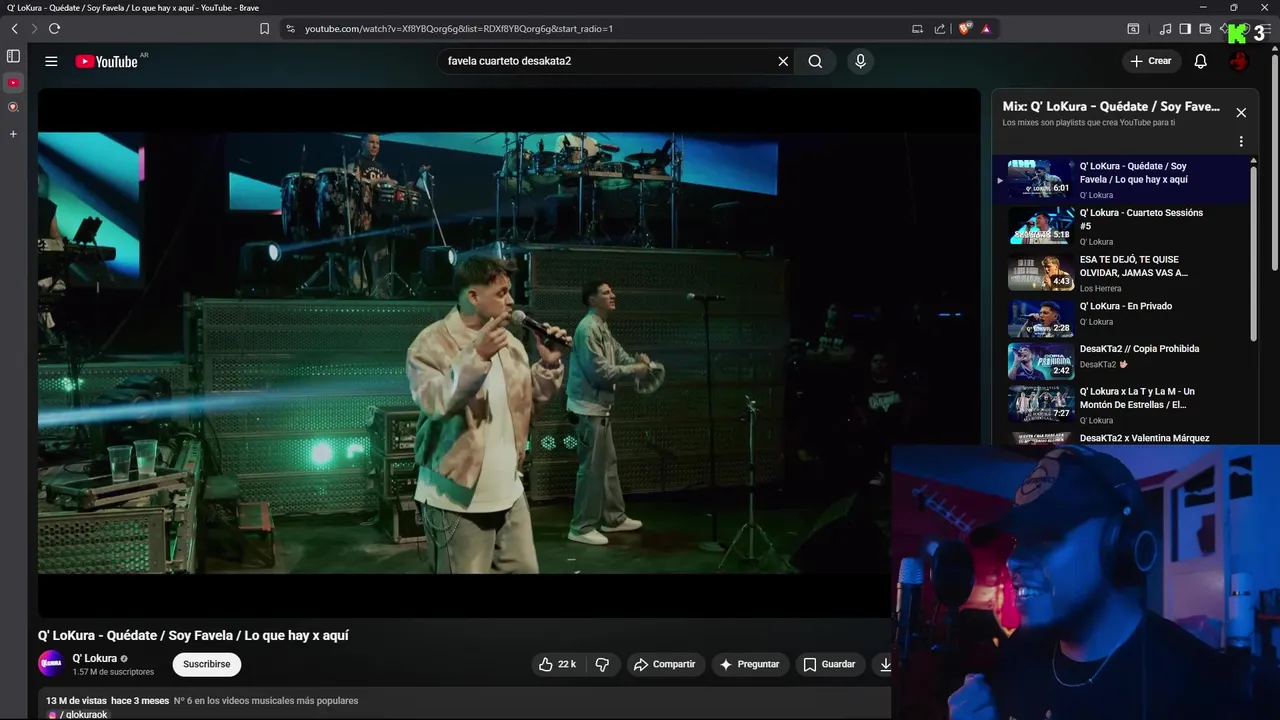Open Brave Rewards triangle icon
The image size is (1280, 720).
tap(986, 29)
